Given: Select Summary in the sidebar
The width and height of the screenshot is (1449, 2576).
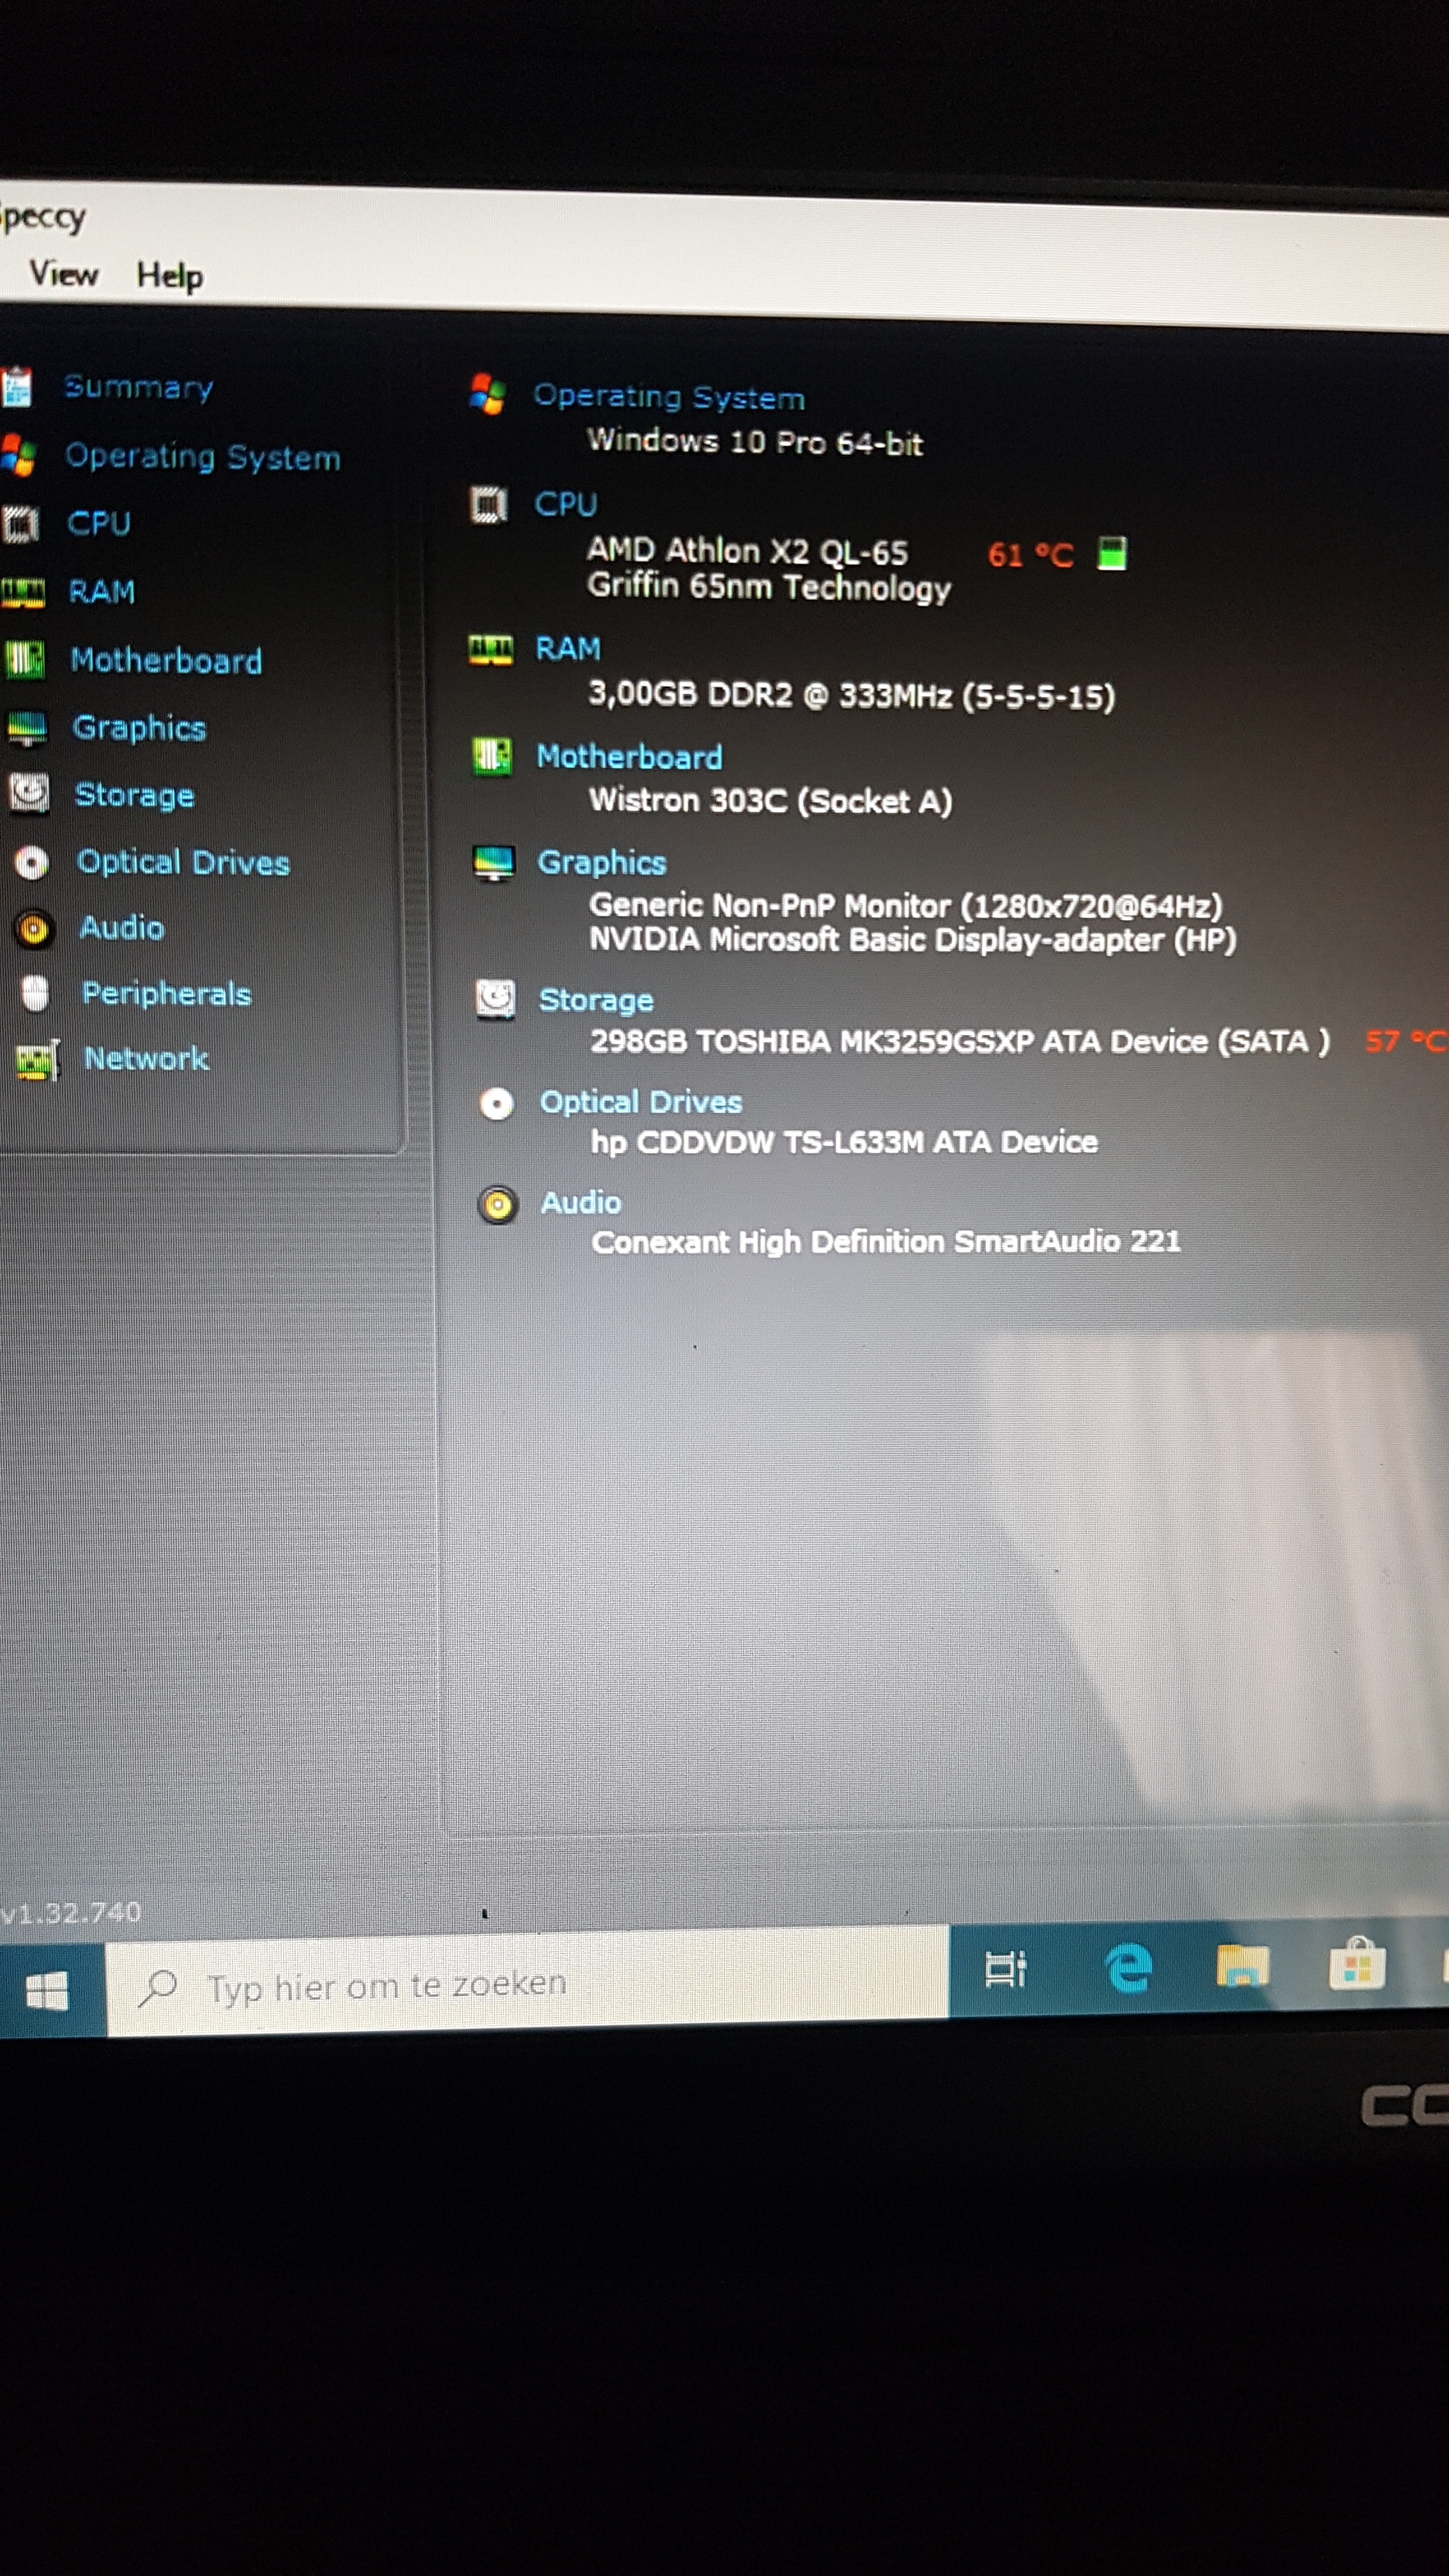Looking at the screenshot, I should point(138,387).
